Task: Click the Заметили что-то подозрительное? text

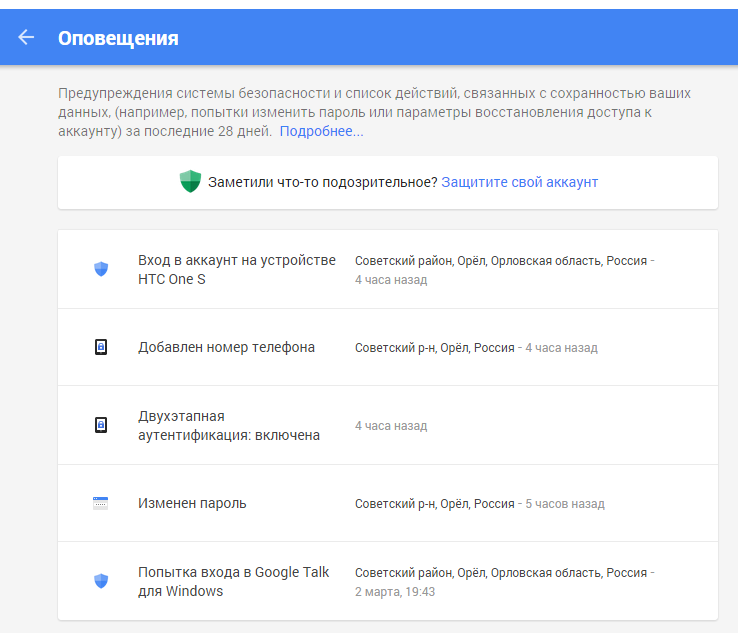Action: pos(322,182)
